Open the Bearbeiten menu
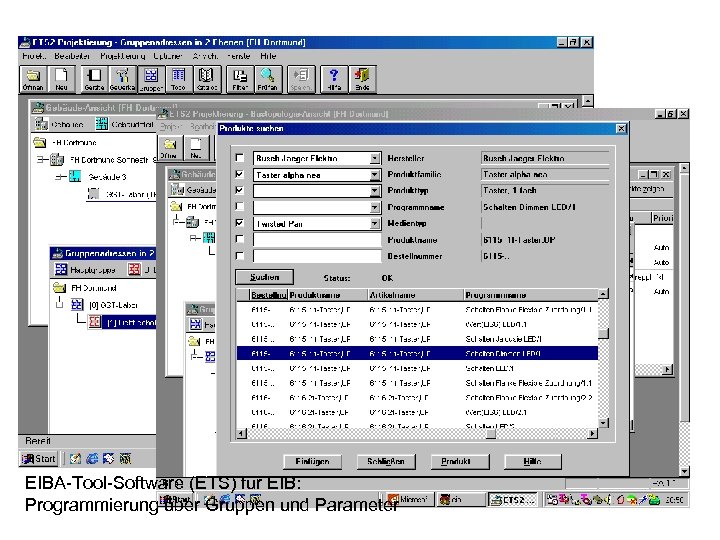Viewport: 720px width, 540px height. [x=72, y=56]
